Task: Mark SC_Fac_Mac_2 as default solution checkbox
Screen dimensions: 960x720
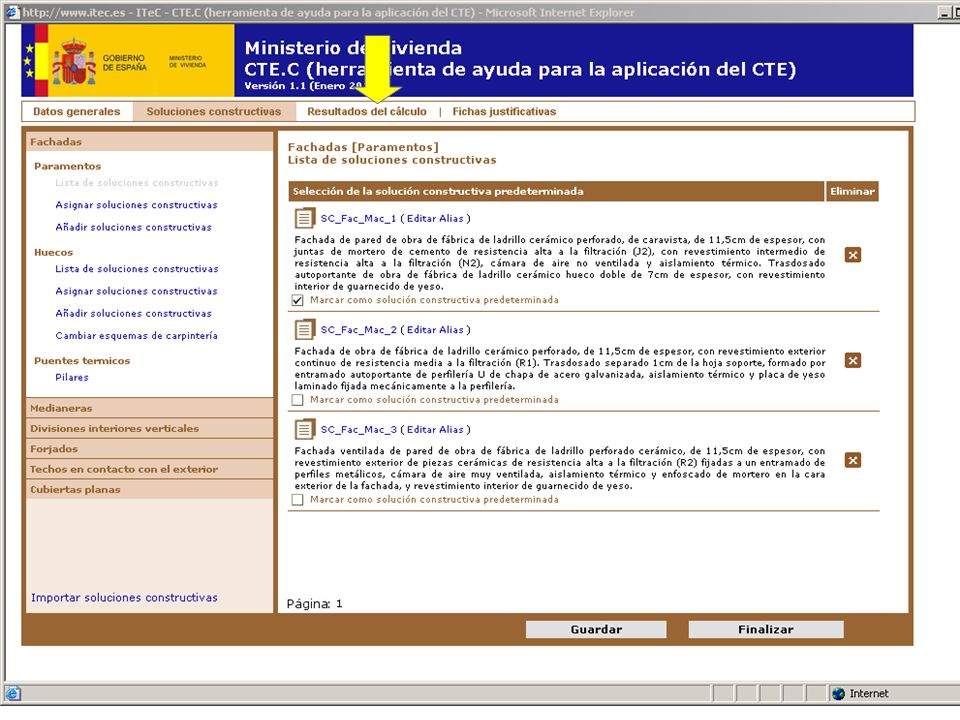Action: tap(298, 400)
